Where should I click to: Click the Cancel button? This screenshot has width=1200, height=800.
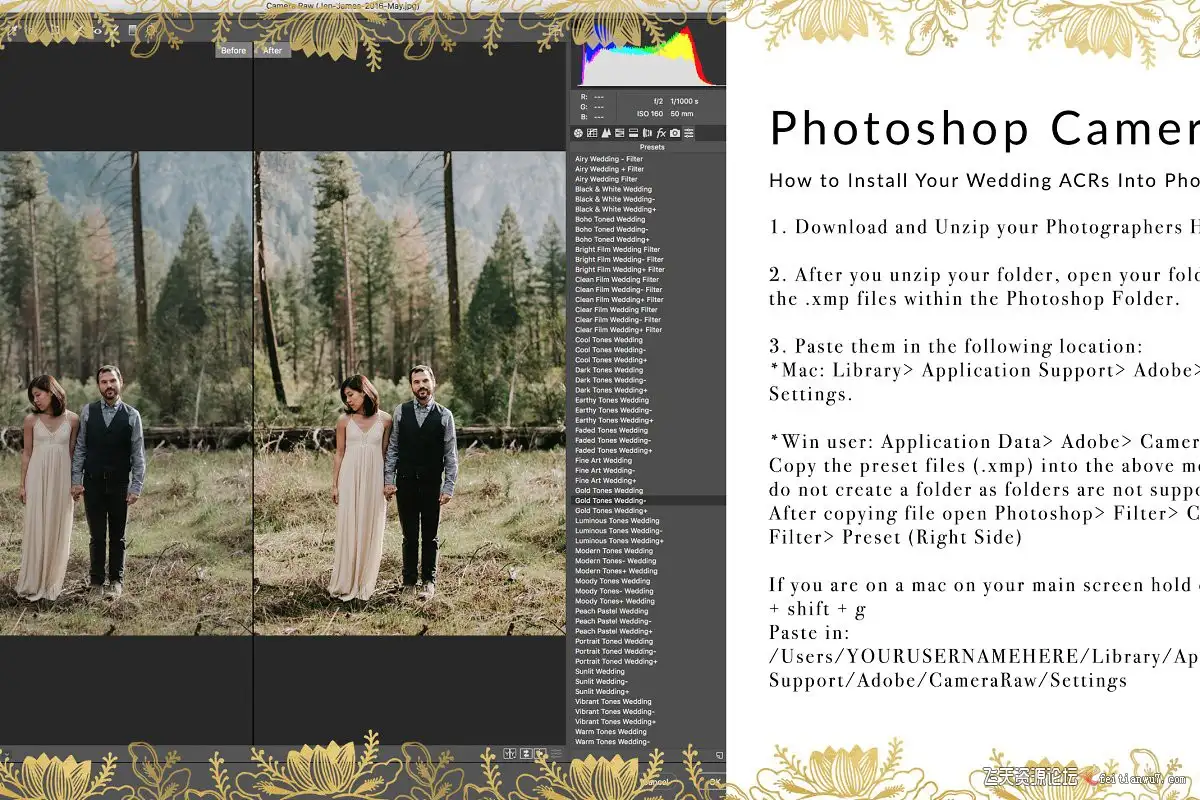click(x=655, y=782)
